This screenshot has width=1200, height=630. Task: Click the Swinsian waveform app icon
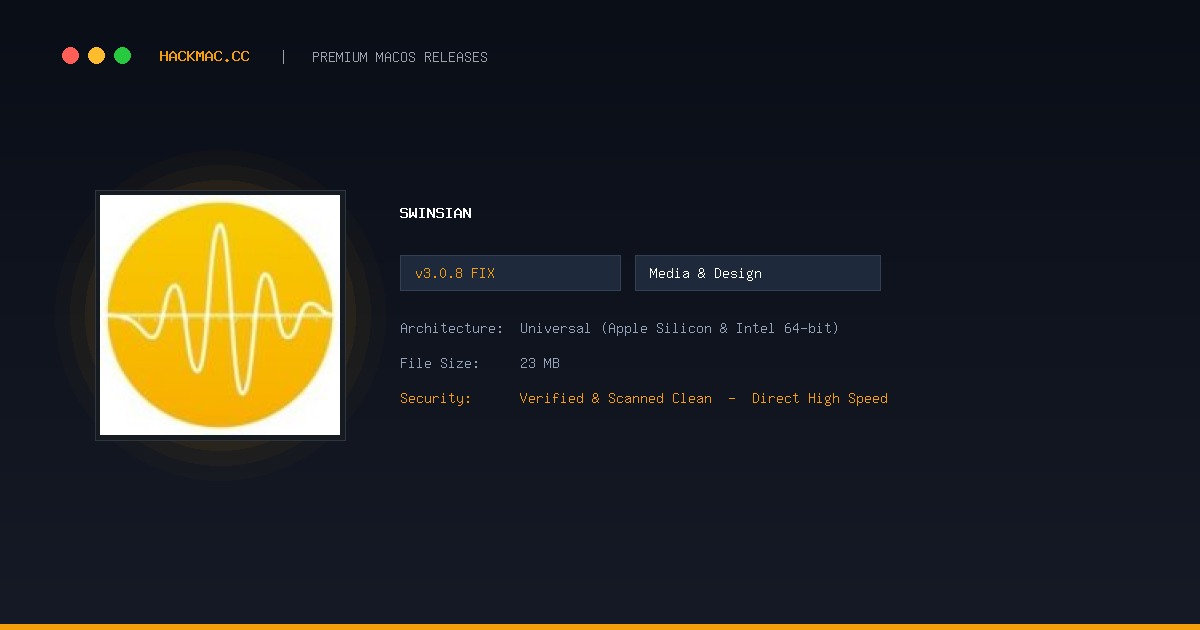point(220,315)
